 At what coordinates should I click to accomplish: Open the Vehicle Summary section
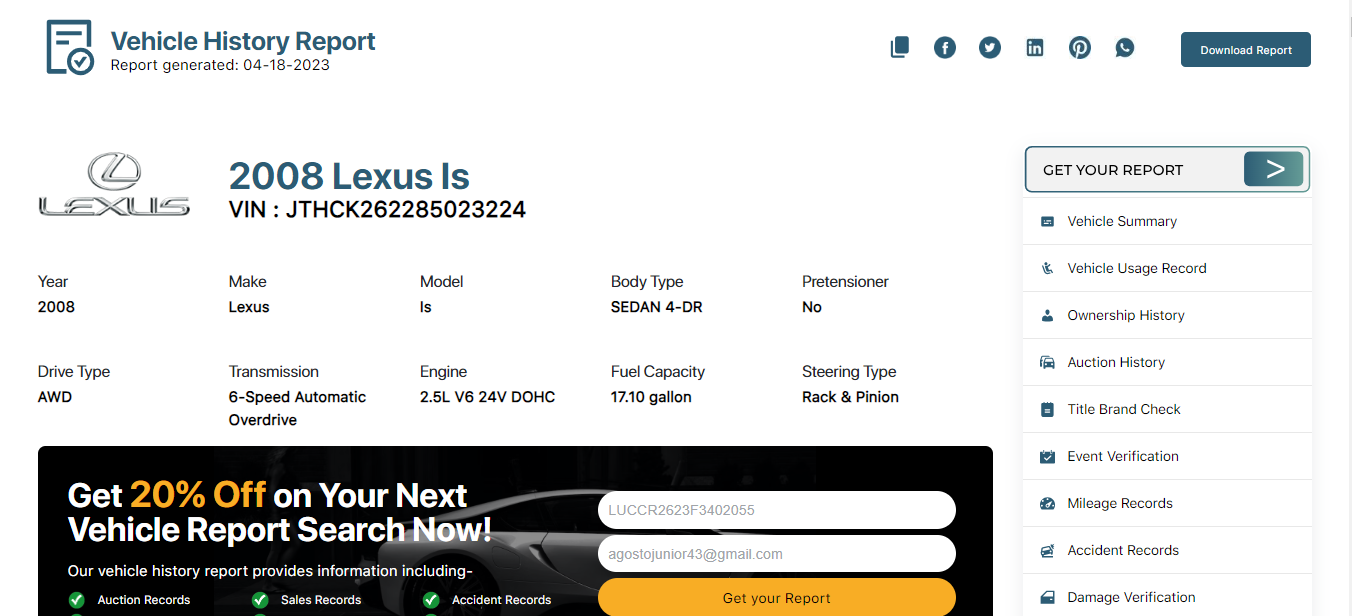[1167, 221]
